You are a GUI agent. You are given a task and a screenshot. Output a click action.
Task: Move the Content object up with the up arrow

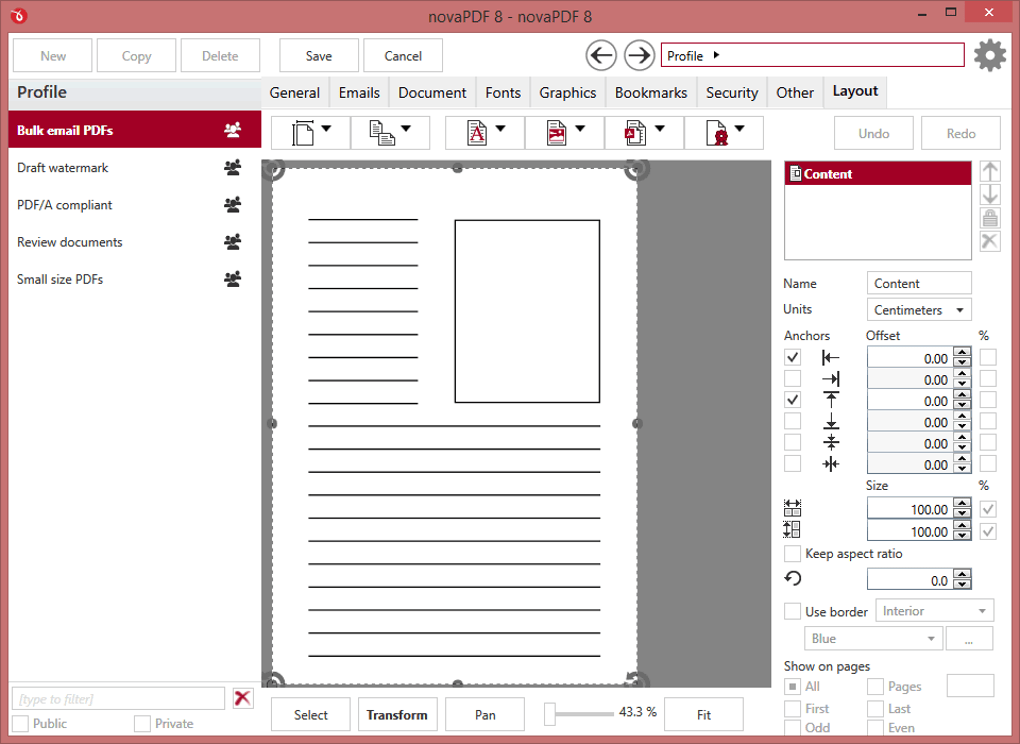click(989, 172)
